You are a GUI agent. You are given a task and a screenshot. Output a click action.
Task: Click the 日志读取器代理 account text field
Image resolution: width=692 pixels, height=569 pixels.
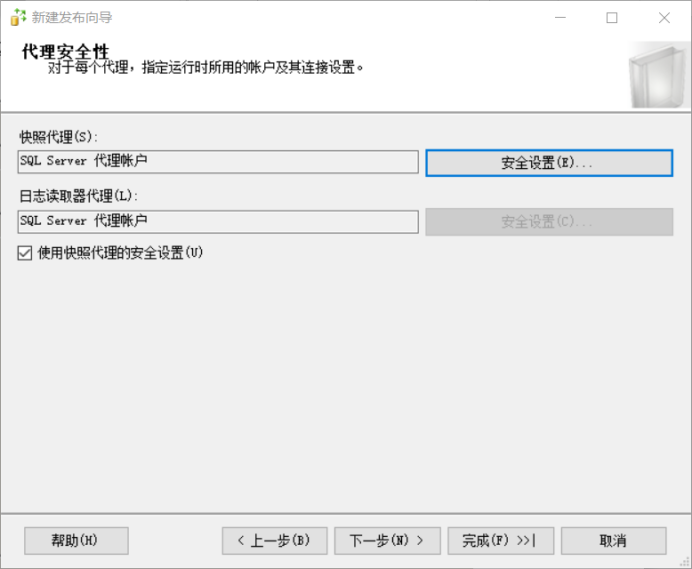(x=218, y=221)
